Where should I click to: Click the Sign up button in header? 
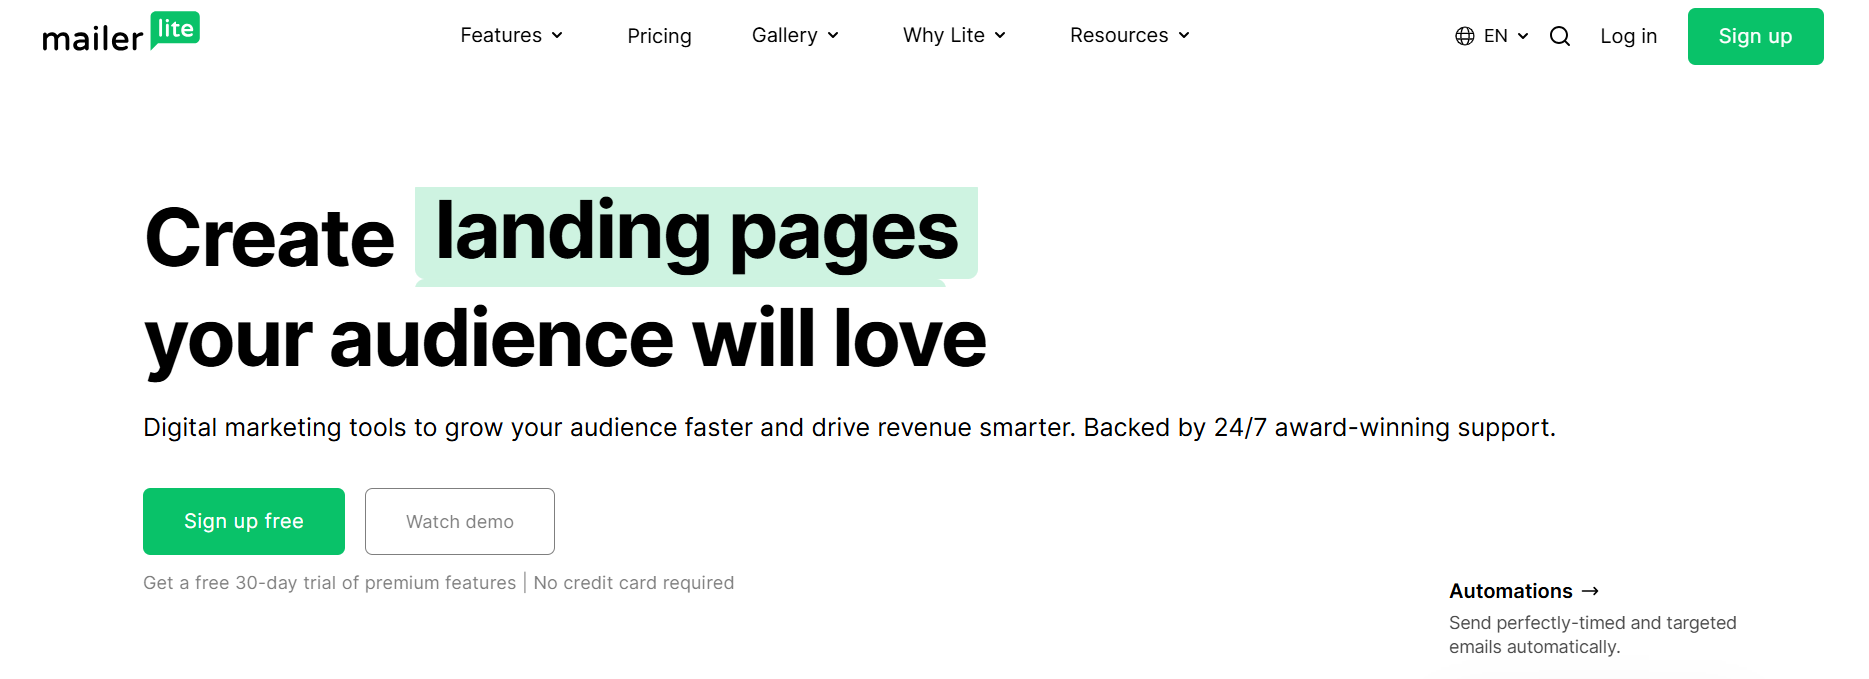pyautogui.click(x=1755, y=36)
